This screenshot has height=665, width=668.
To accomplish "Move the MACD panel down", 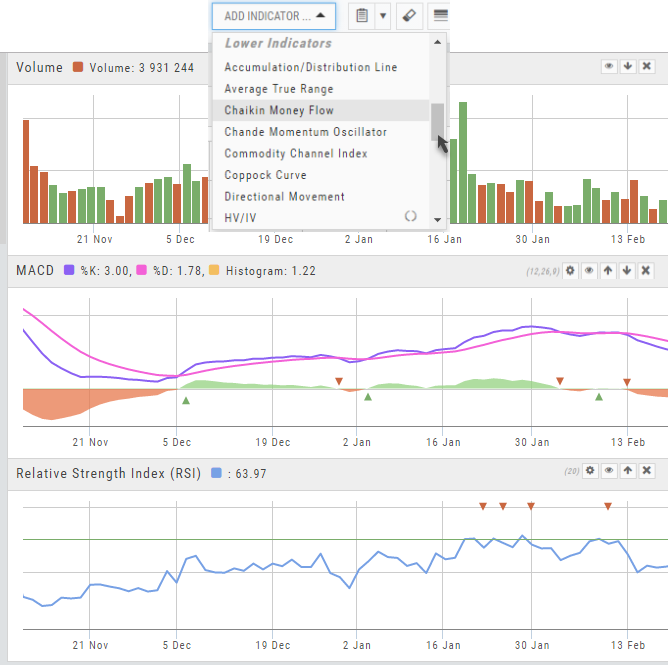I will pos(627,271).
